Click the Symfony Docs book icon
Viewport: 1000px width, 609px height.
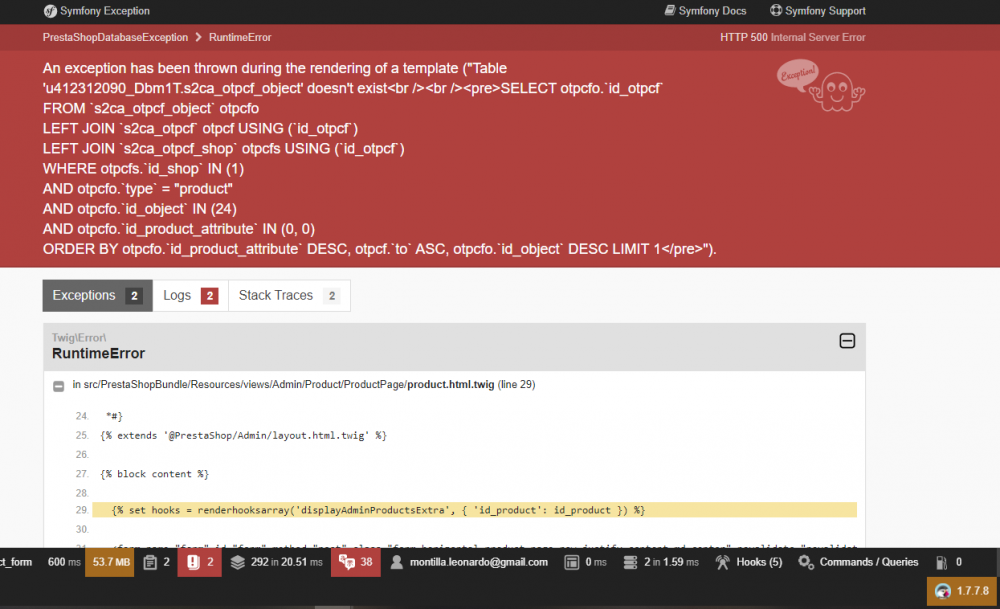[670, 11]
